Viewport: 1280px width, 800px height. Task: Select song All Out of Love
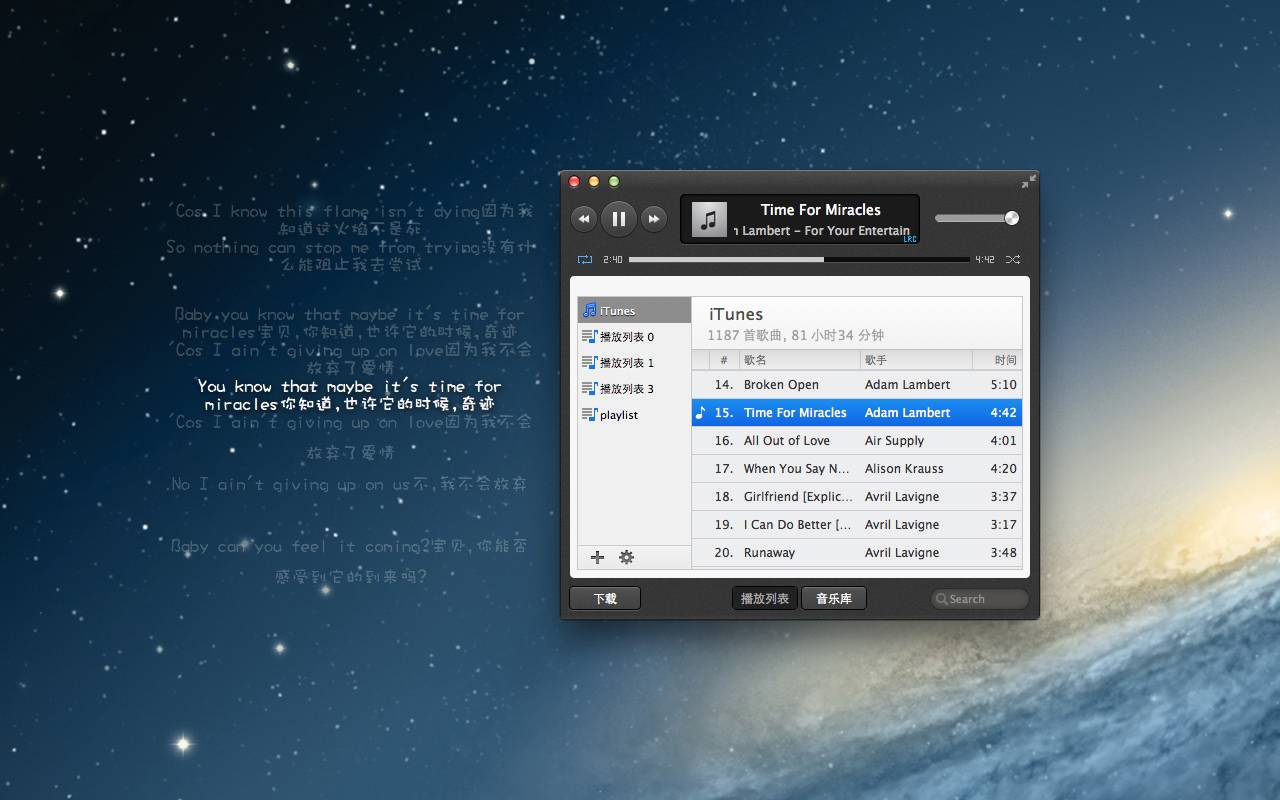tap(857, 440)
